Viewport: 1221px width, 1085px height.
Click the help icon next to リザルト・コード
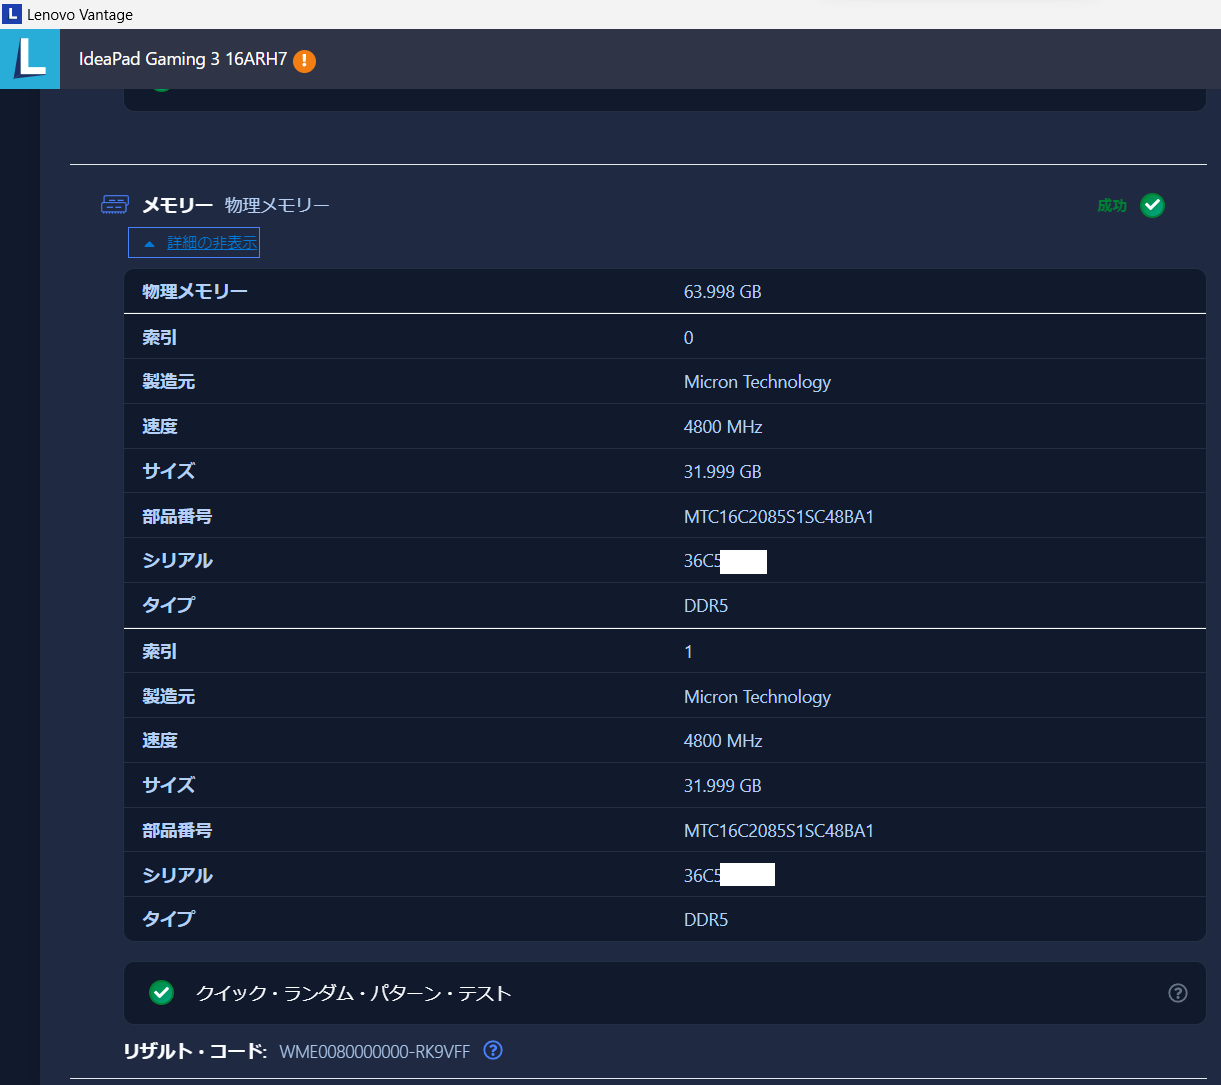(x=492, y=1050)
